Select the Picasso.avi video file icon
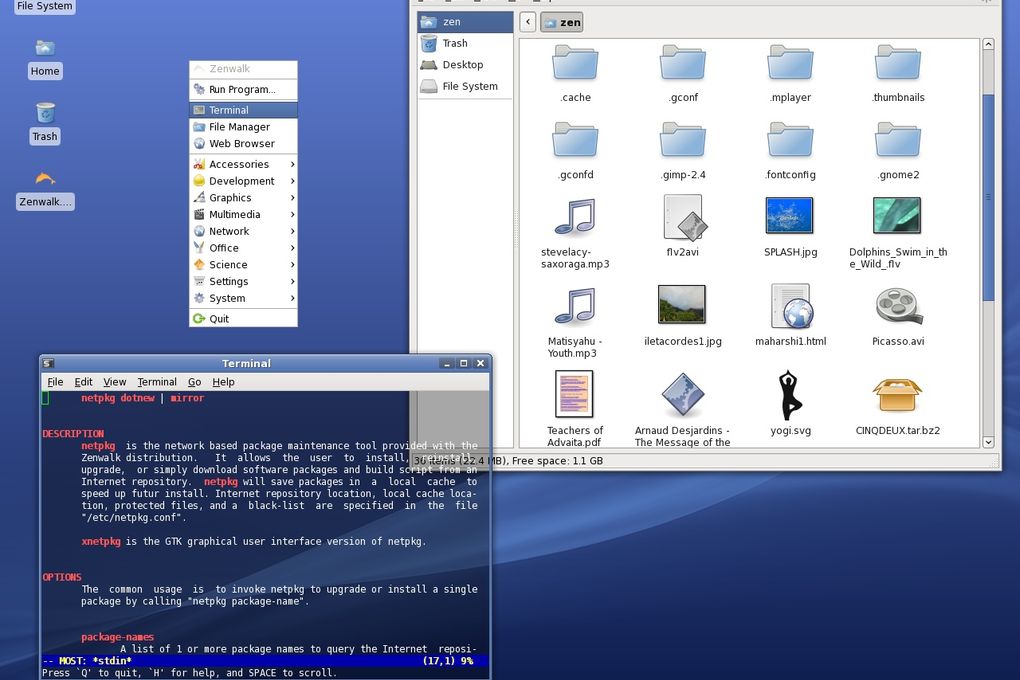 tap(899, 306)
